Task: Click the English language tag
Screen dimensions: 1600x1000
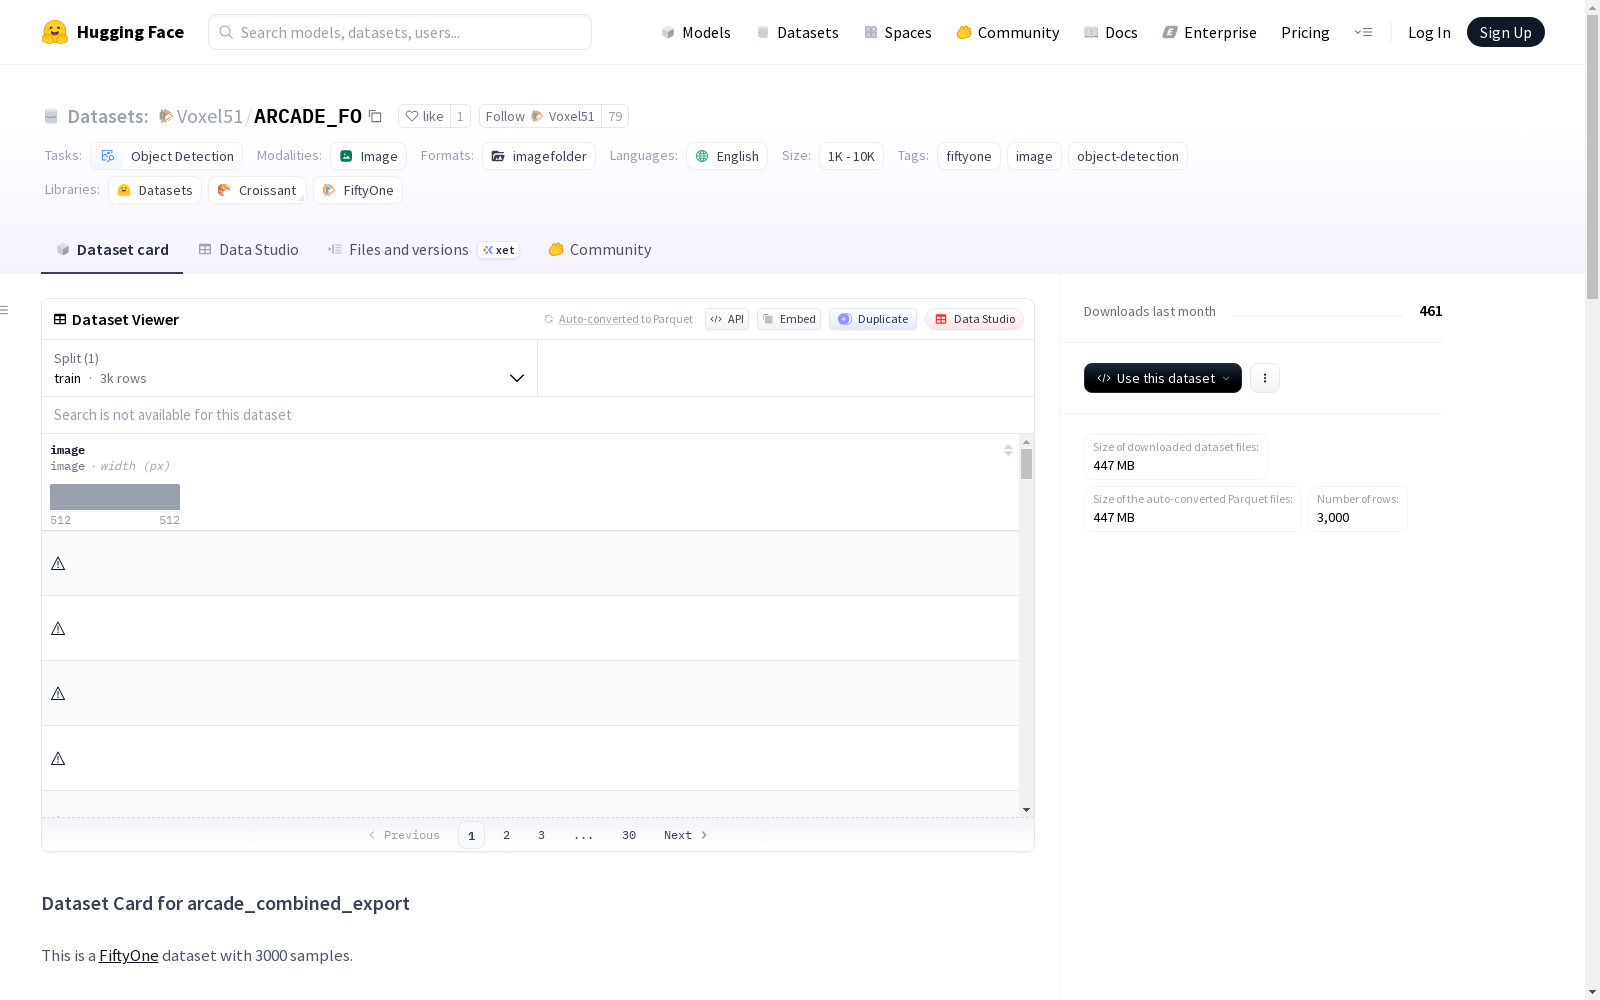Action: tap(727, 156)
